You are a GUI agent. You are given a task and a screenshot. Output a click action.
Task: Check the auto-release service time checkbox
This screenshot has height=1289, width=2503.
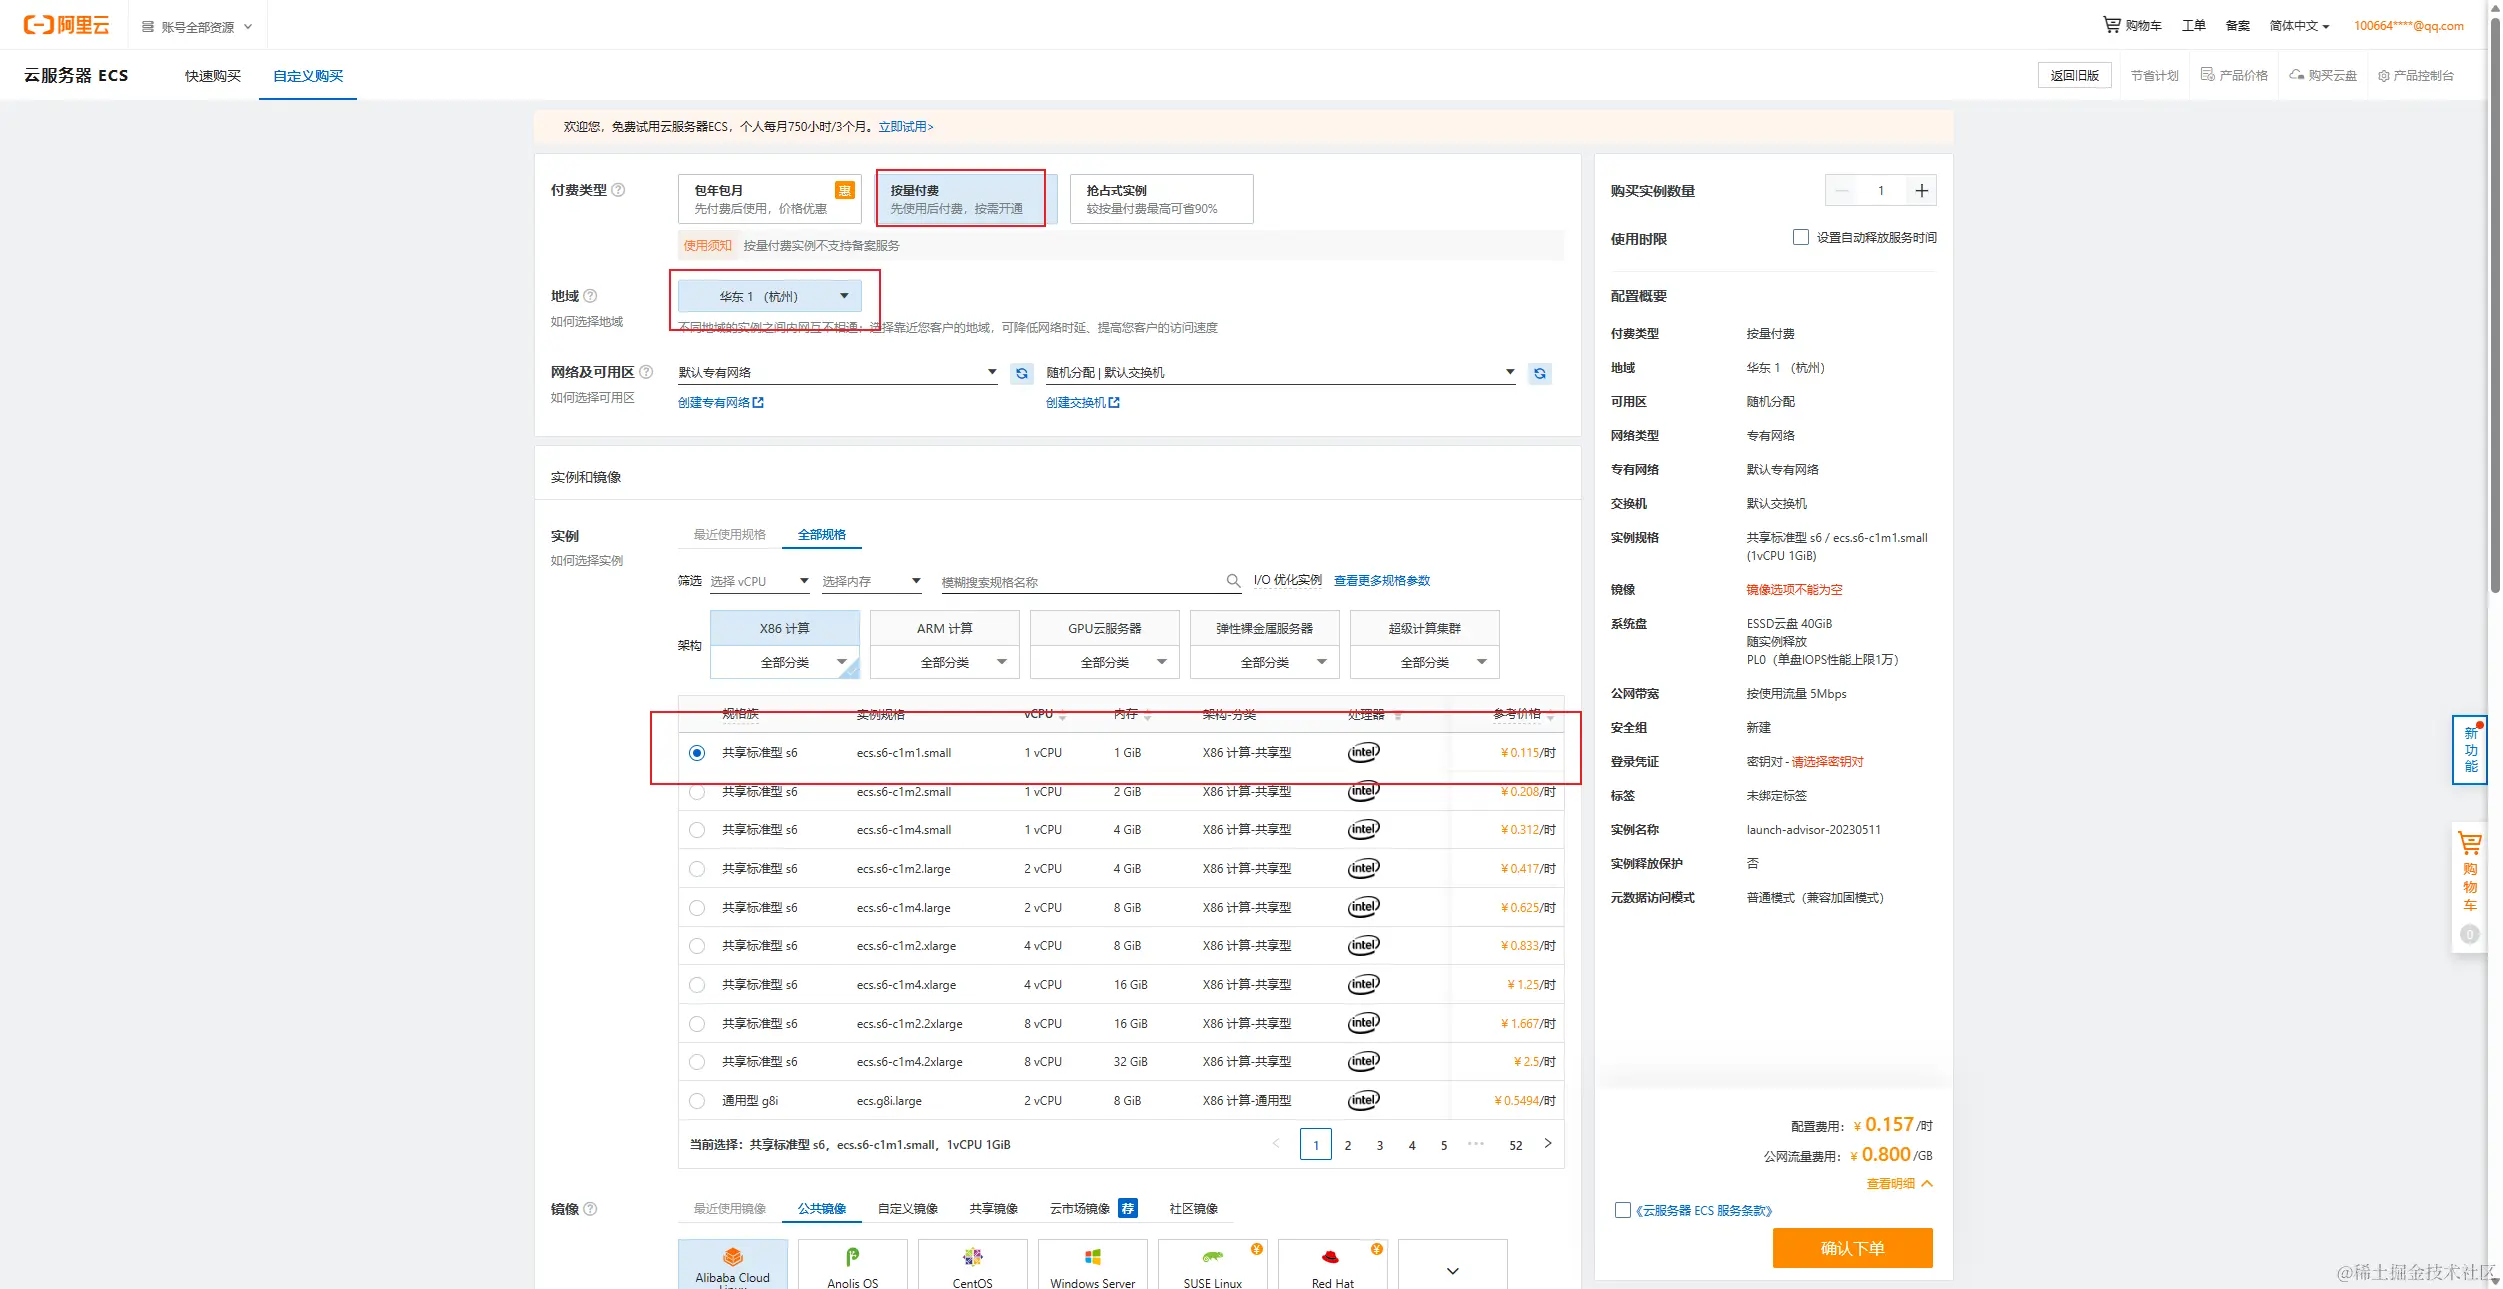(1801, 238)
